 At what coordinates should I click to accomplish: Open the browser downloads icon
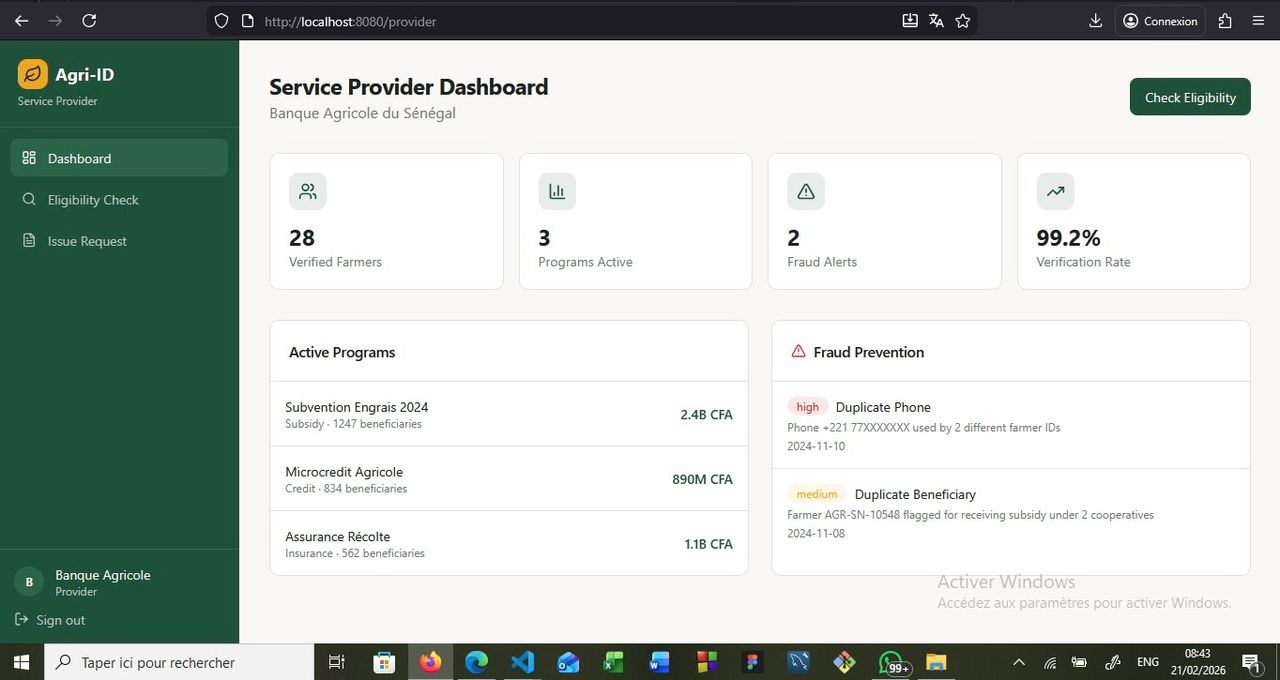coord(1095,20)
